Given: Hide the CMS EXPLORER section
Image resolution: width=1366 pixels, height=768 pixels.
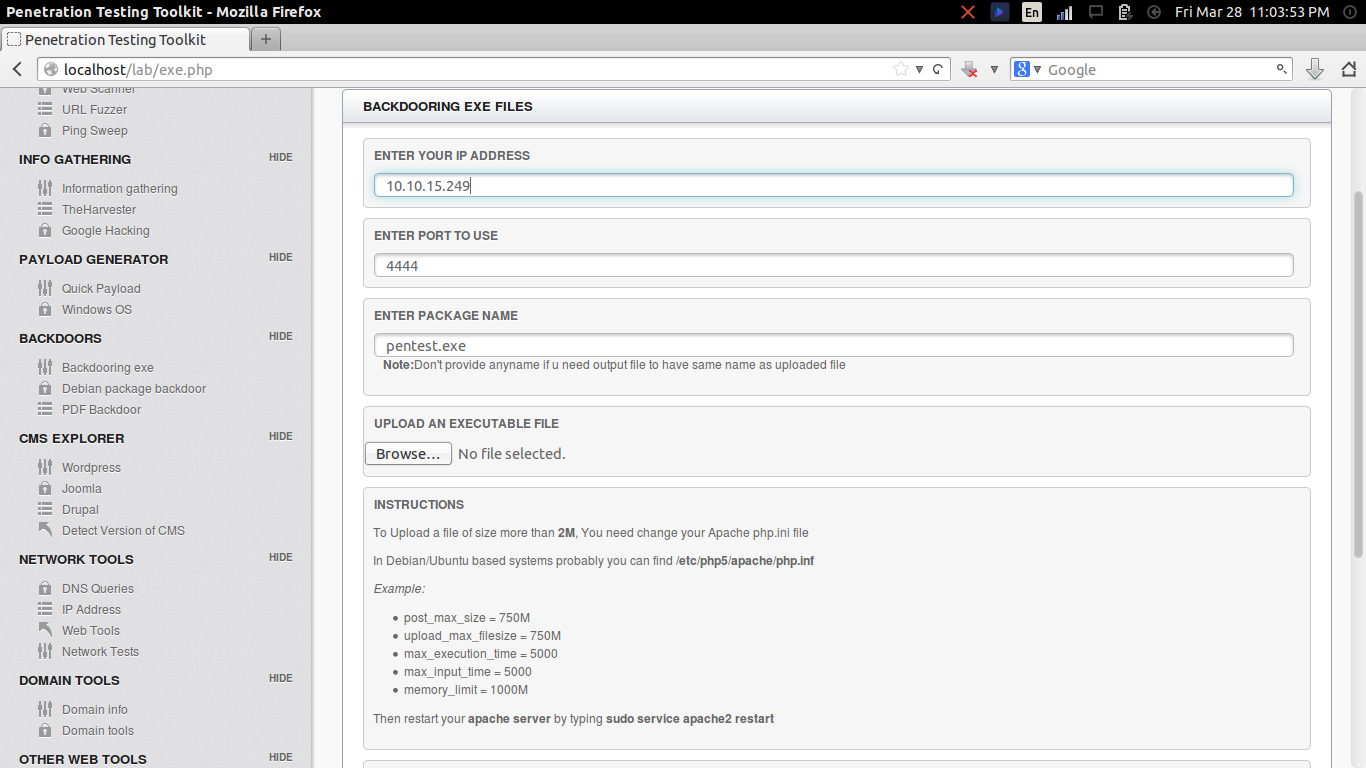Looking at the screenshot, I should click(x=280, y=436).
